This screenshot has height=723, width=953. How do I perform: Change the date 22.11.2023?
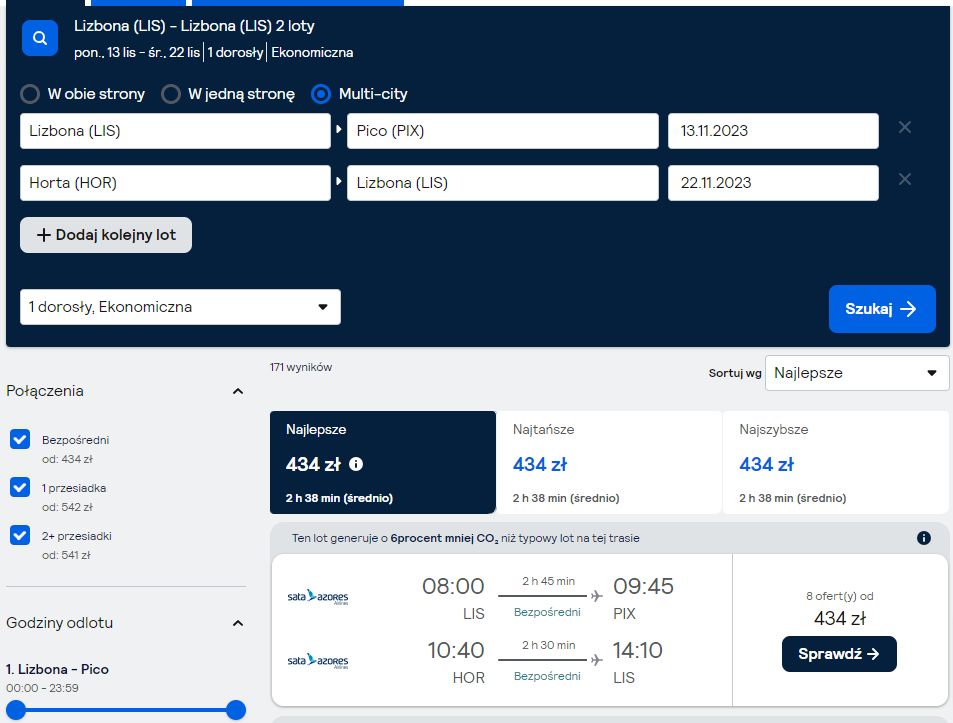pyautogui.click(x=773, y=183)
